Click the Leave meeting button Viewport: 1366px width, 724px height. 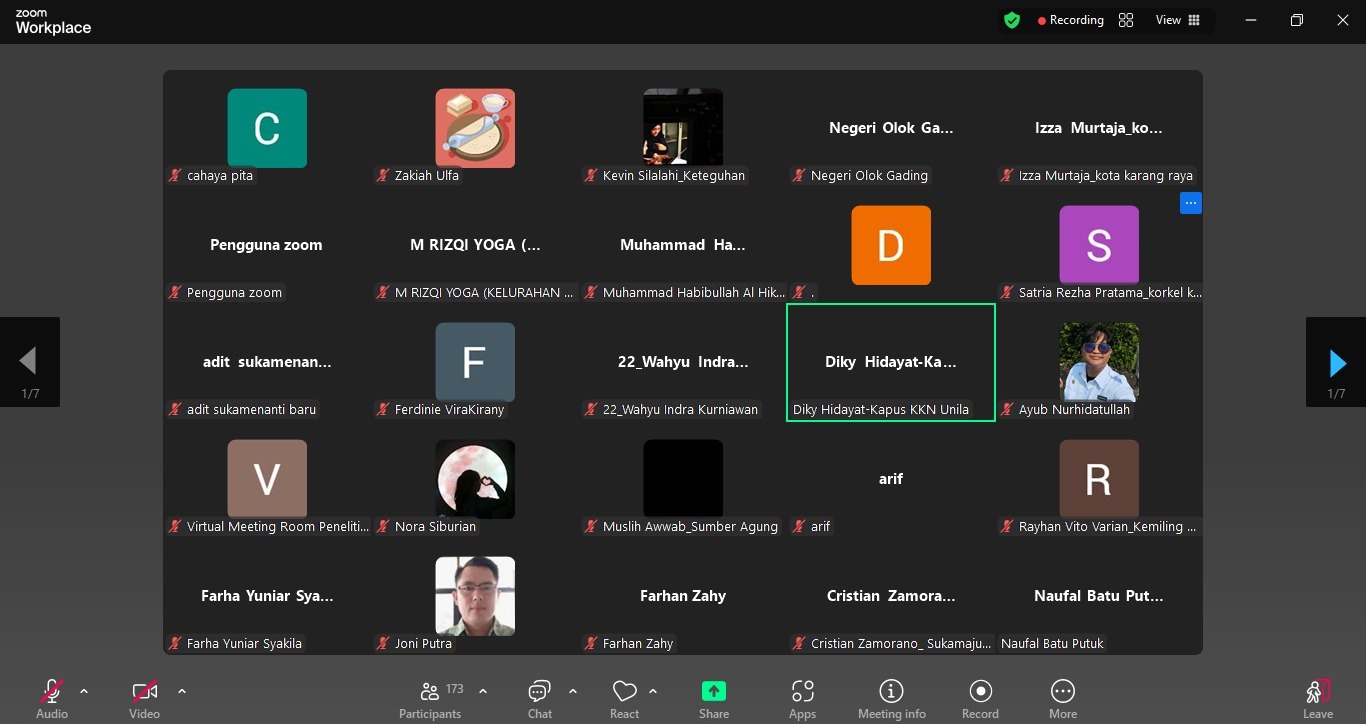coord(1317,697)
